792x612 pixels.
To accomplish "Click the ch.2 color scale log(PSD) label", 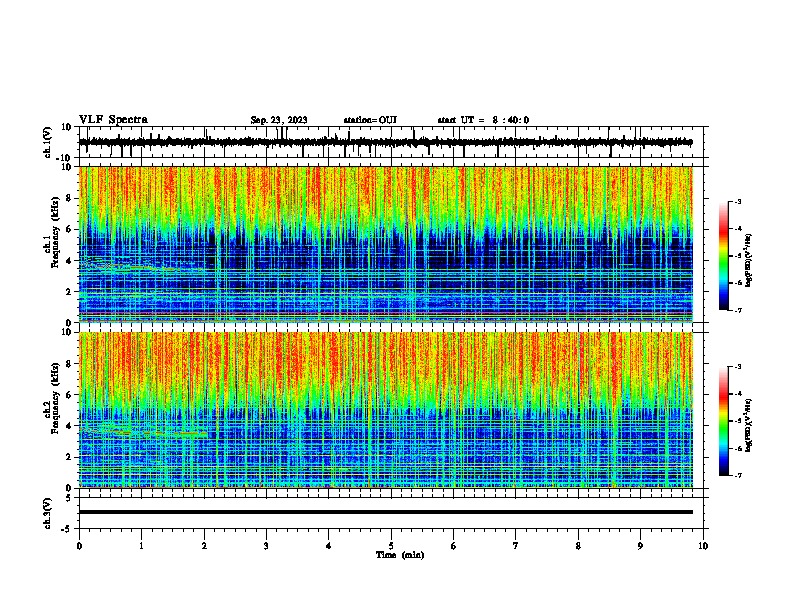I will (748, 425).
